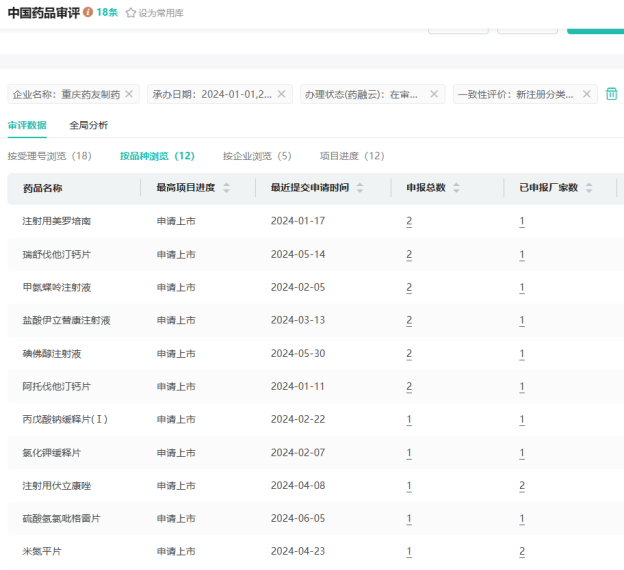The width and height of the screenshot is (624, 570).
Task: Remove the 承办日期 filter tag
Action: 282,94
